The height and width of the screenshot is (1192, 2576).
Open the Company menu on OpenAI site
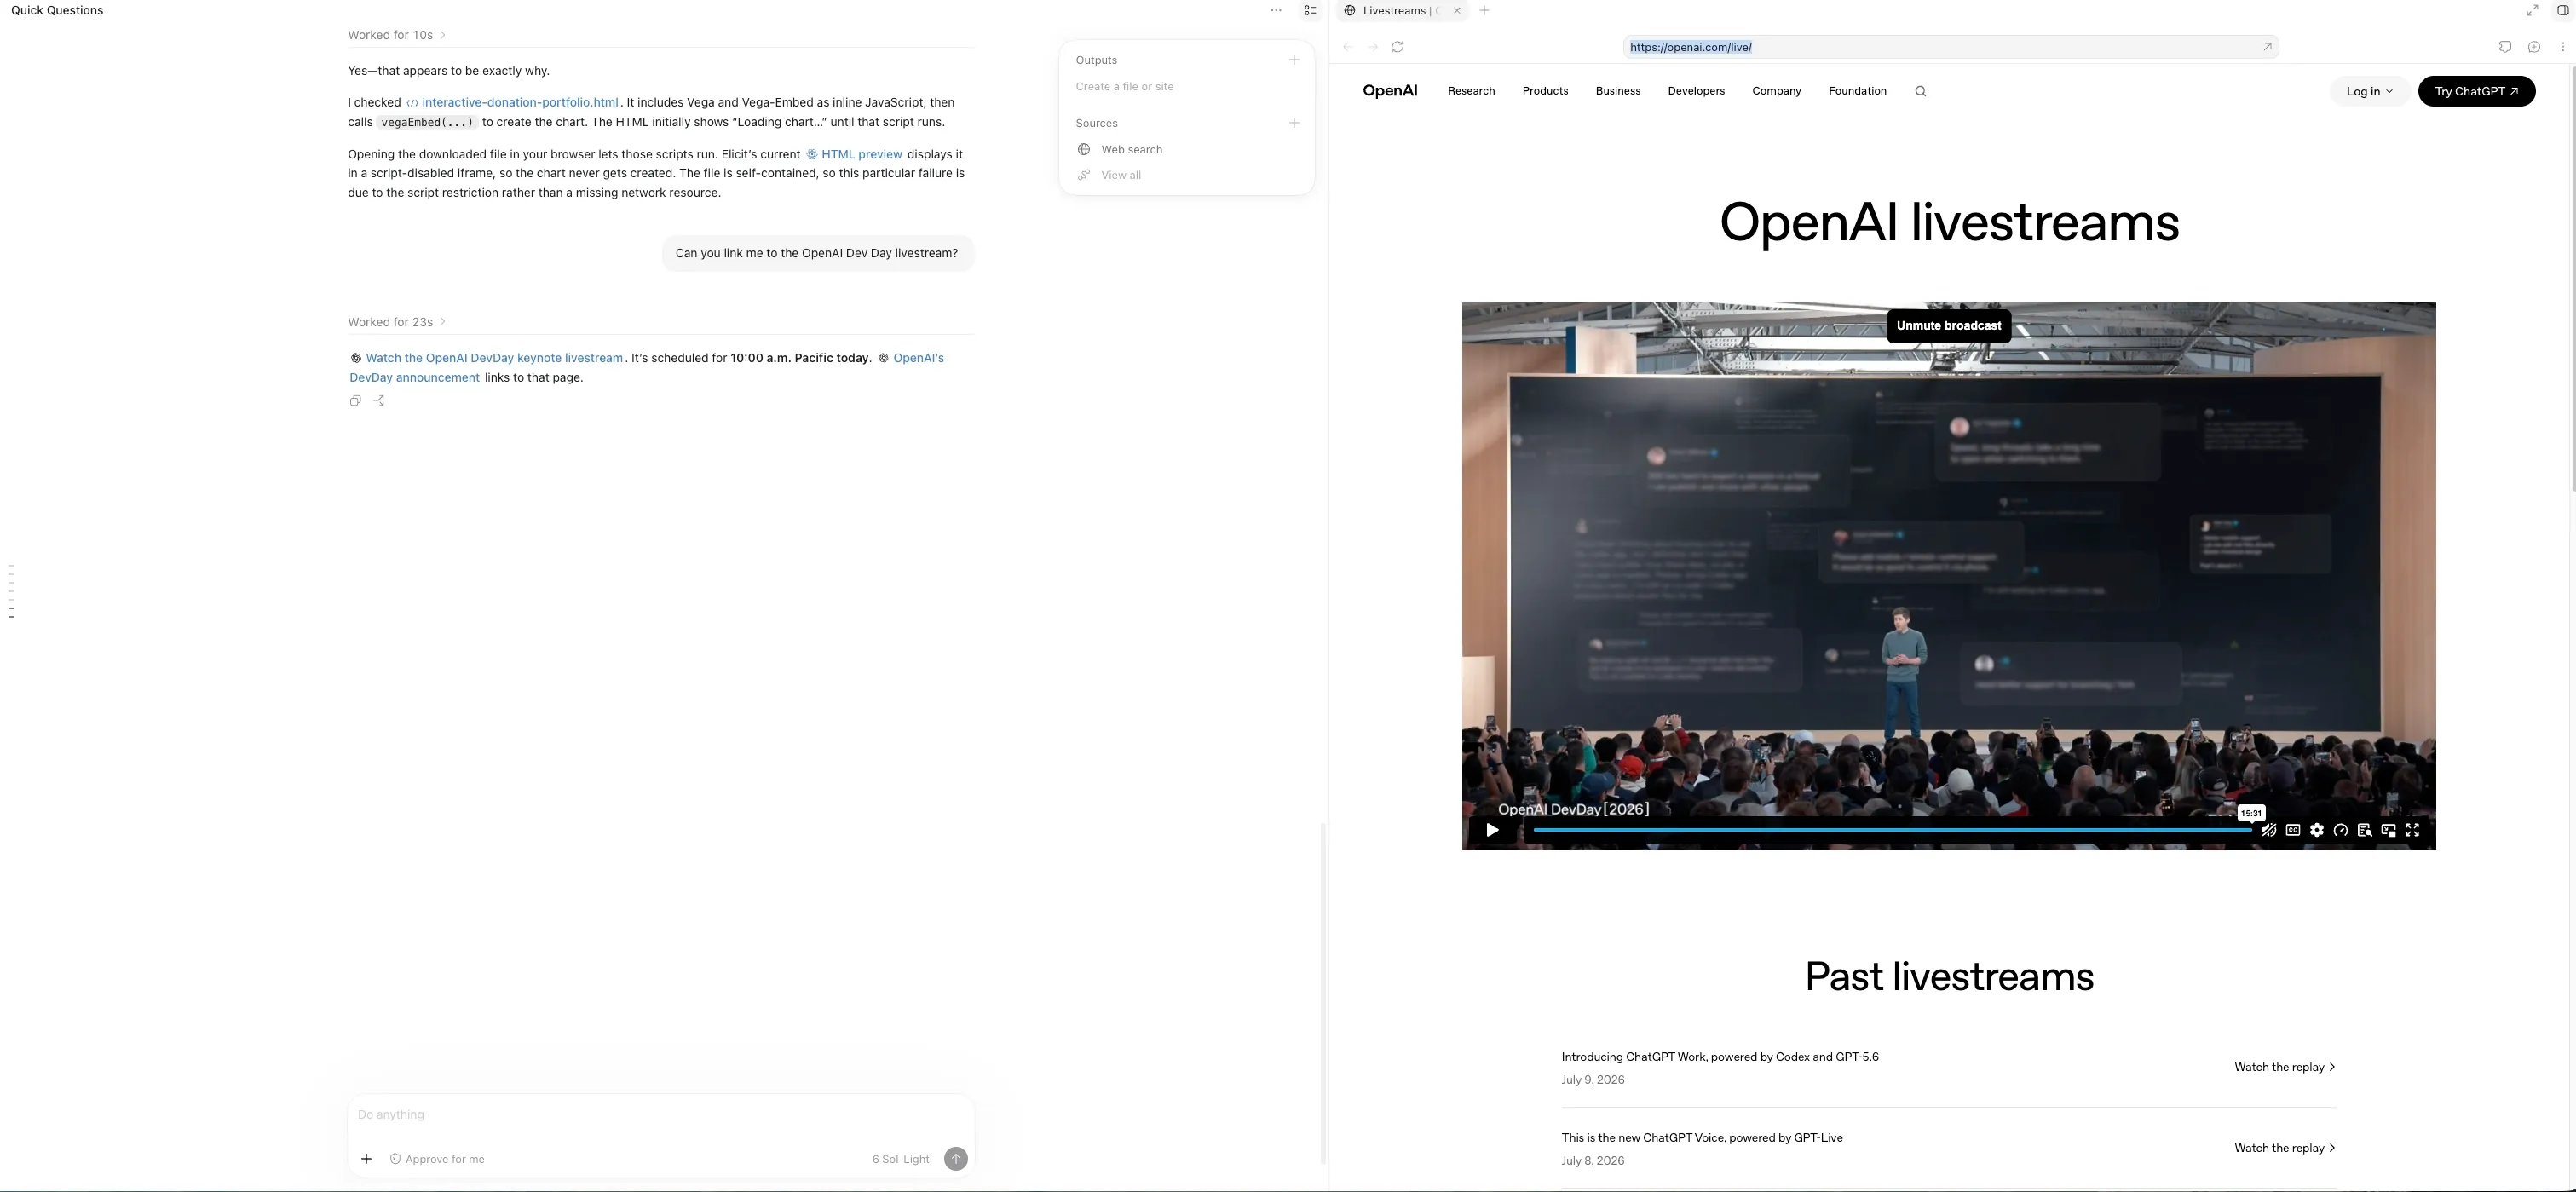[x=1776, y=91]
